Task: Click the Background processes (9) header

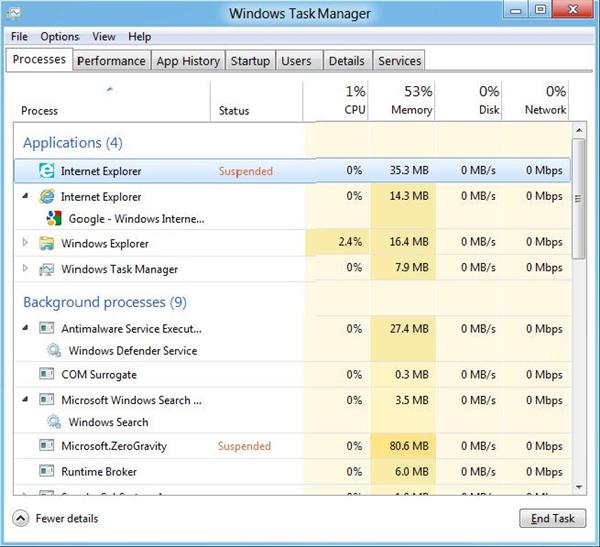Action: coord(105,302)
